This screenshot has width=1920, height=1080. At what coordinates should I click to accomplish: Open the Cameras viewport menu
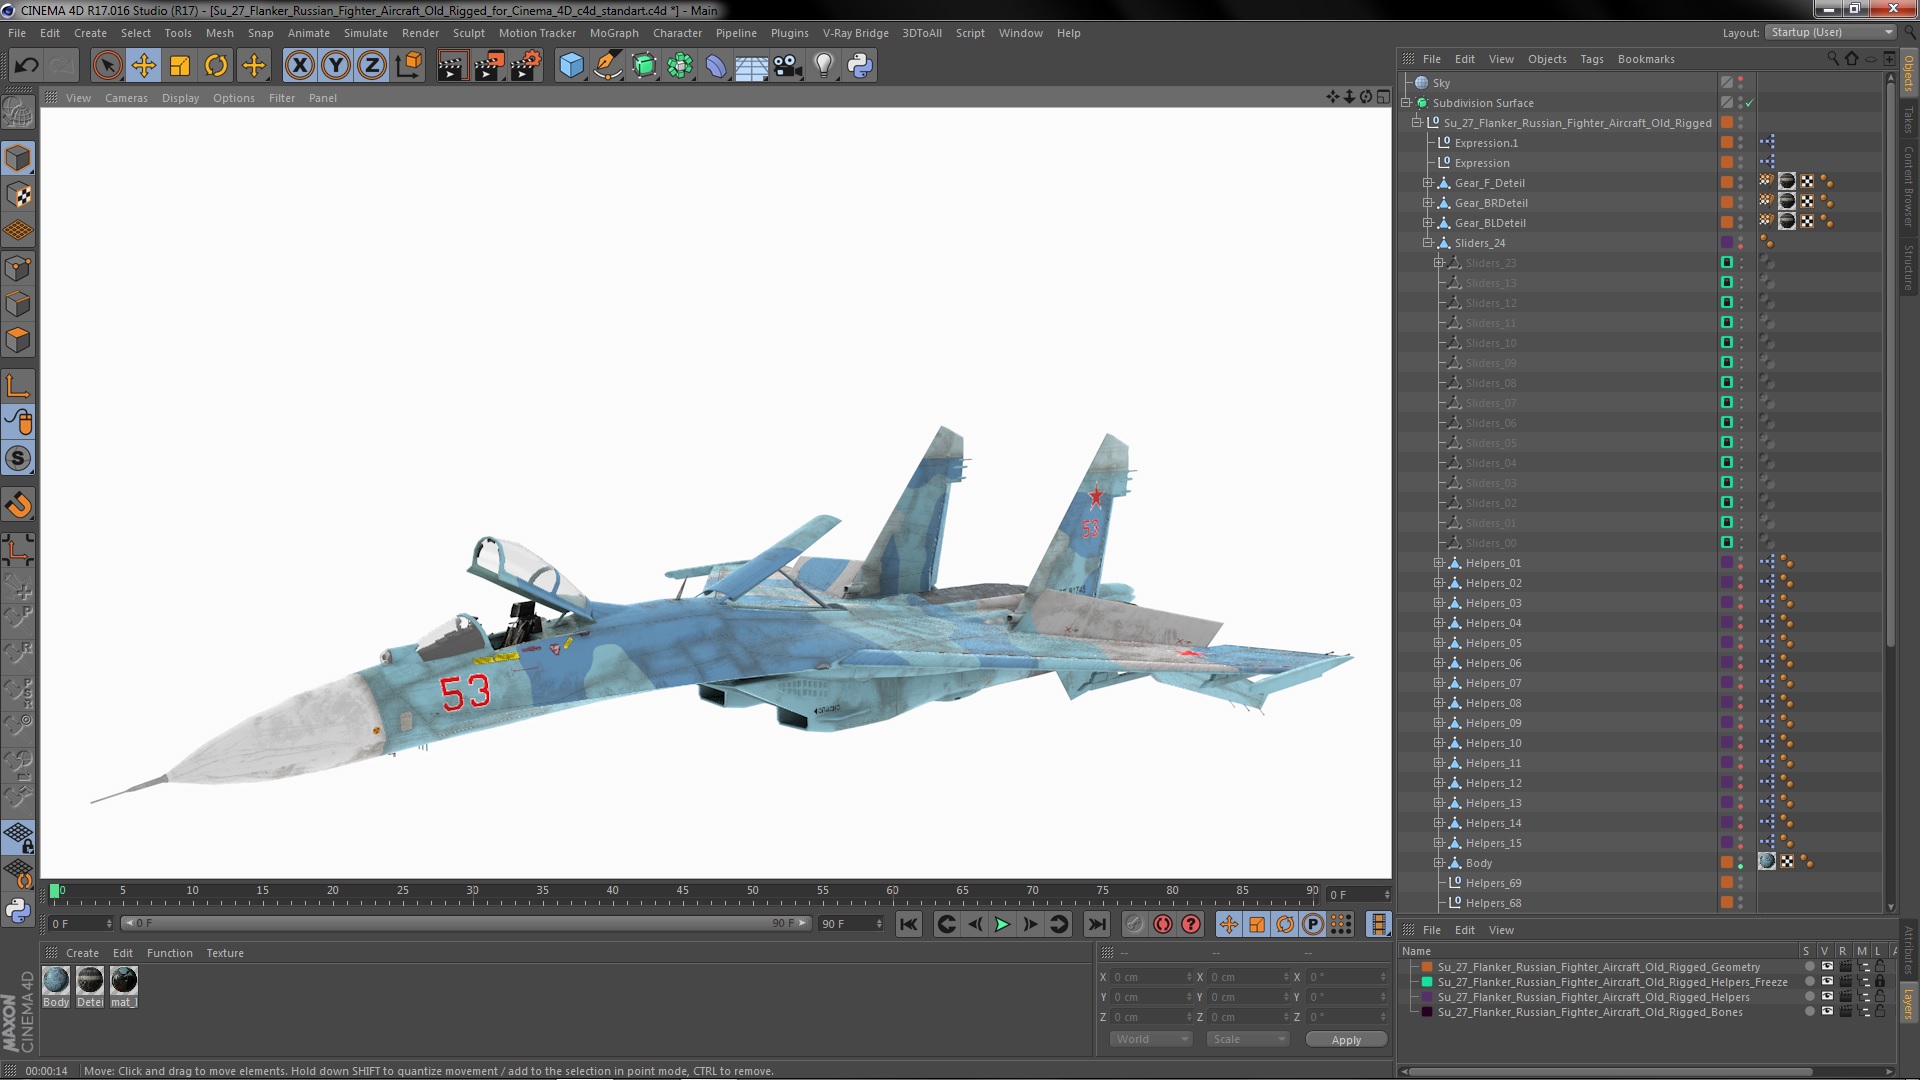(126, 98)
